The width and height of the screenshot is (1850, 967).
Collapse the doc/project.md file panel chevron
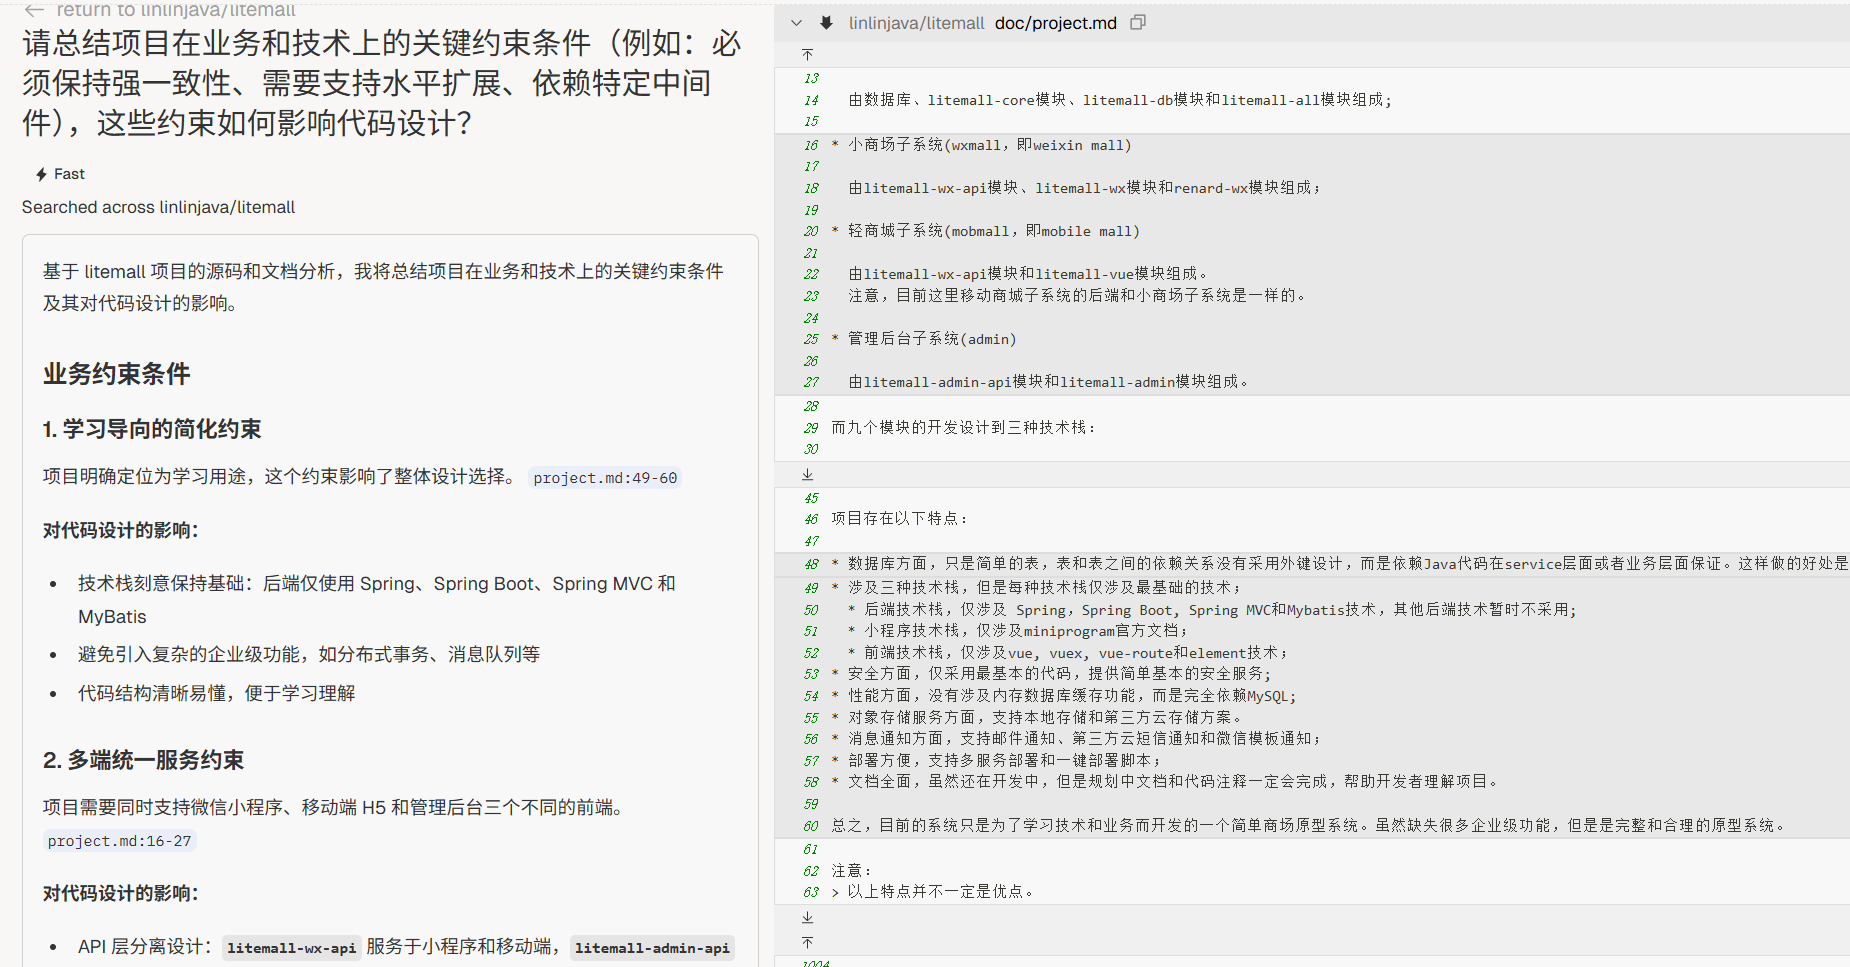796,23
